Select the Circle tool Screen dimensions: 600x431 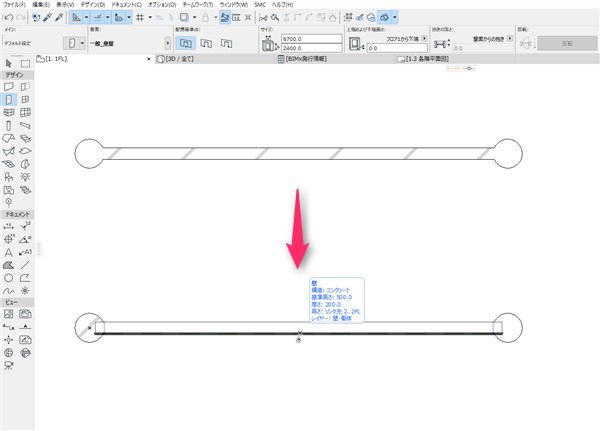(x=8, y=278)
